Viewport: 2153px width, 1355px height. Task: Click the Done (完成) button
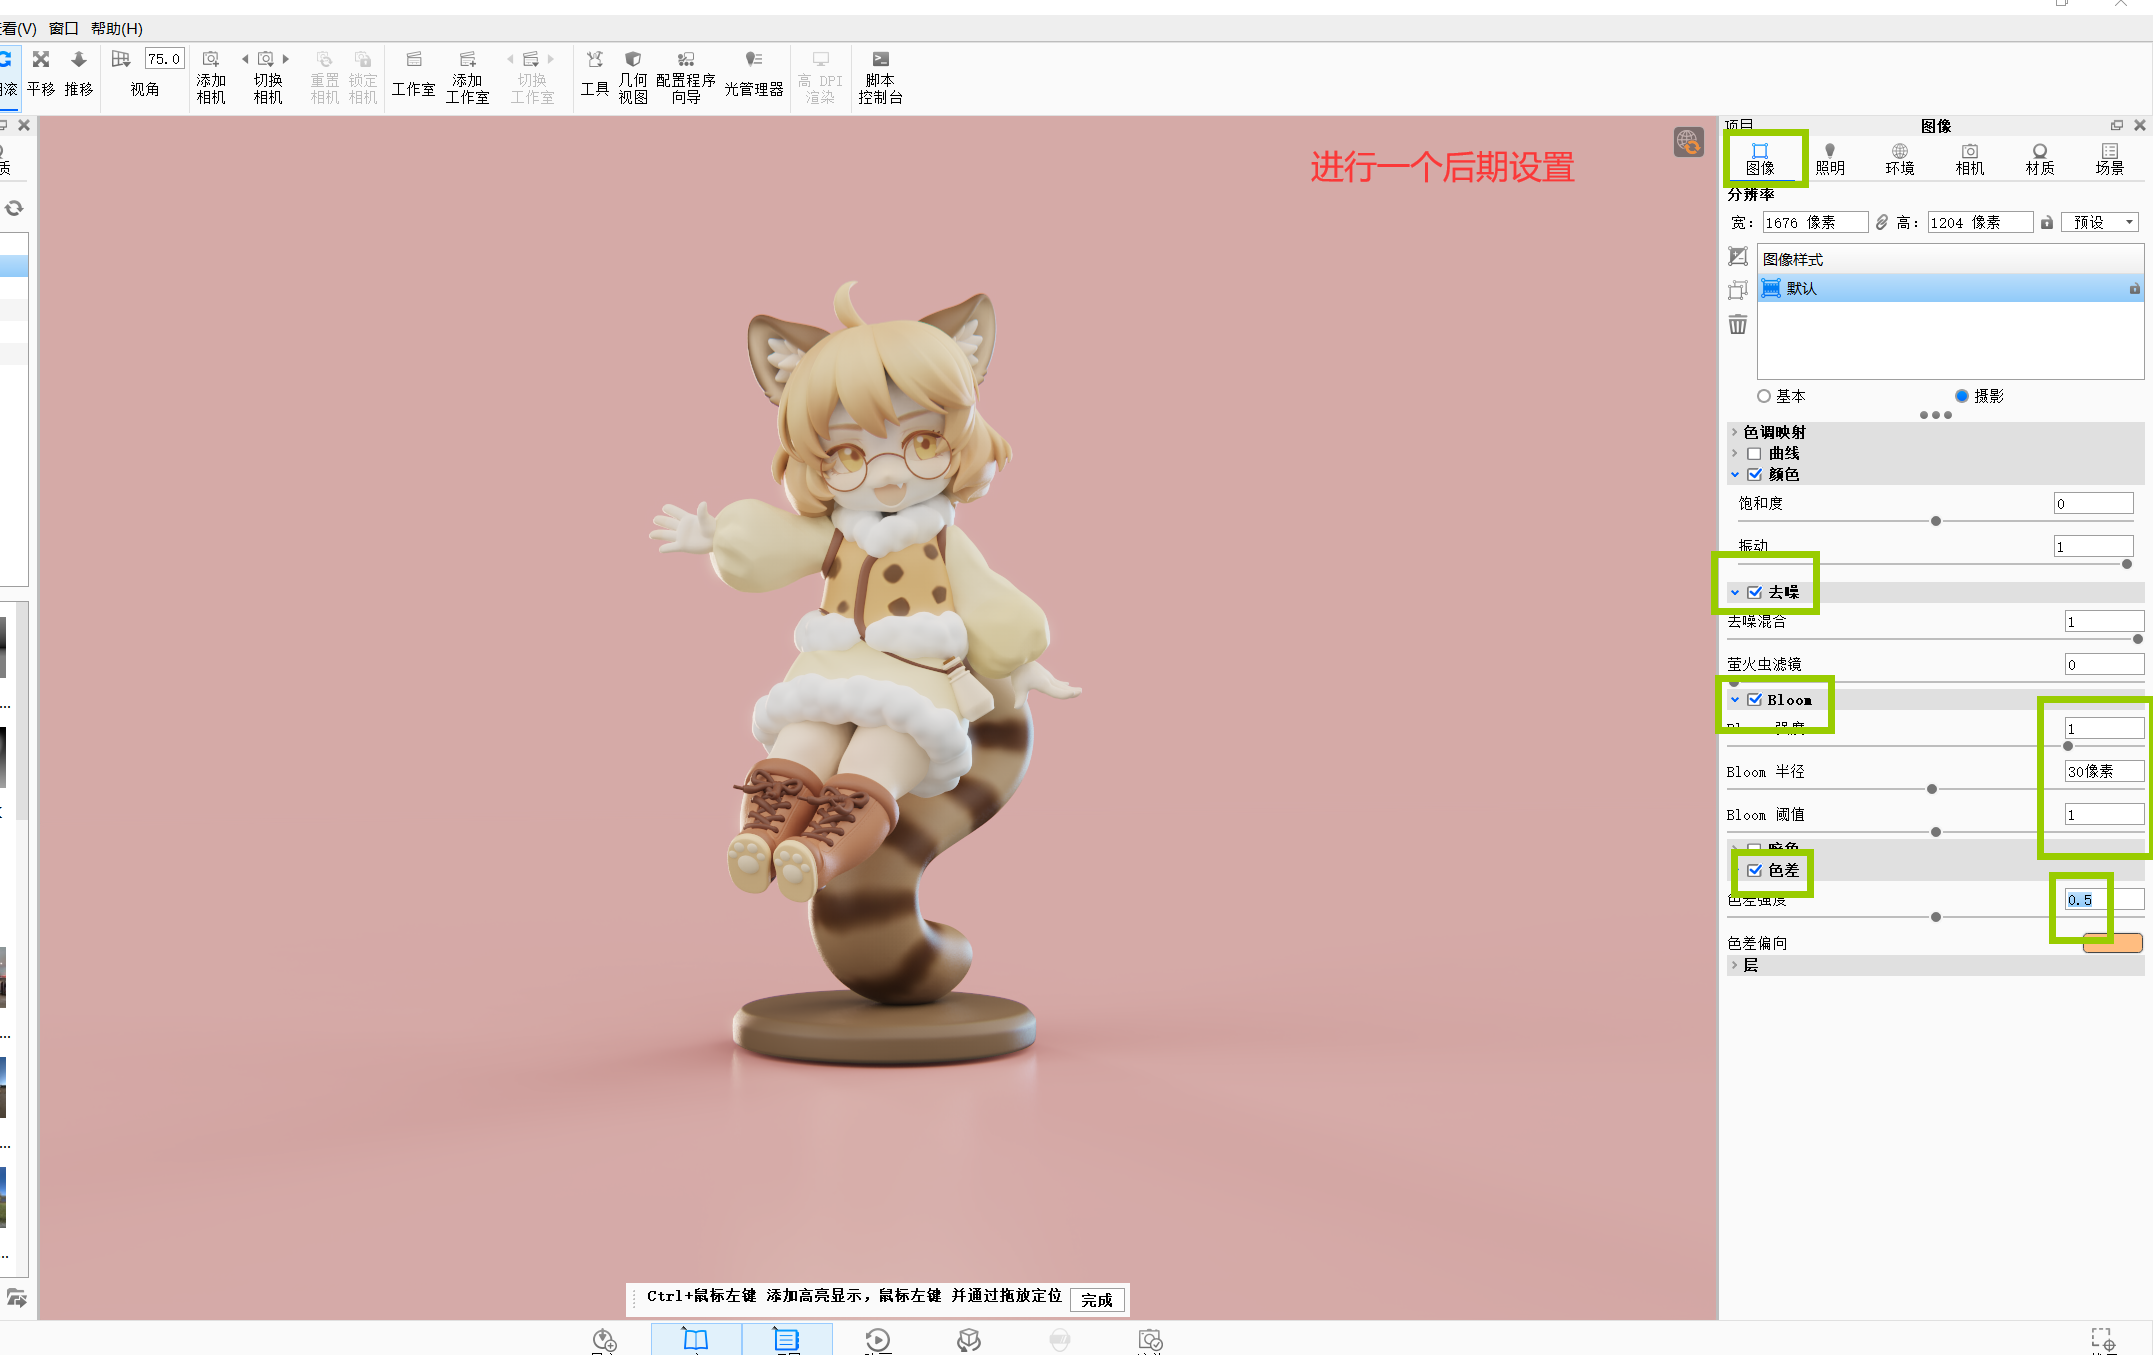(1097, 1300)
